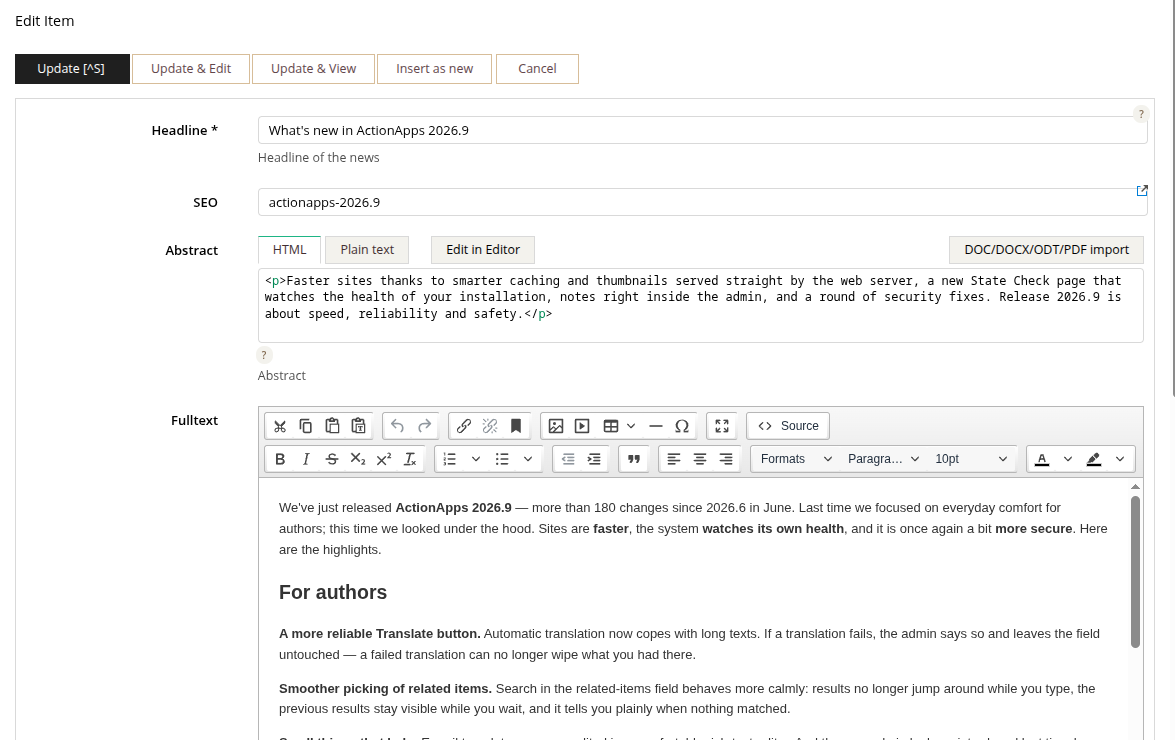Expand the background color picker arrow
The image size is (1175, 740).
(x=1120, y=459)
